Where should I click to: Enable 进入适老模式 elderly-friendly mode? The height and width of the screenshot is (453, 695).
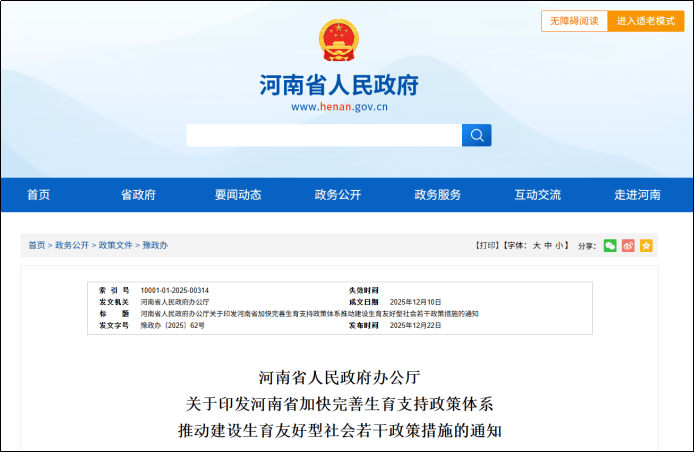pyautogui.click(x=645, y=21)
